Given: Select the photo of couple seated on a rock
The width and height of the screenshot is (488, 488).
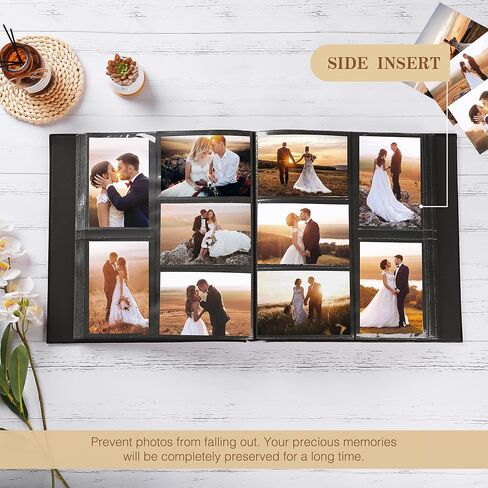Looking at the screenshot, I should (x=206, y=234).
